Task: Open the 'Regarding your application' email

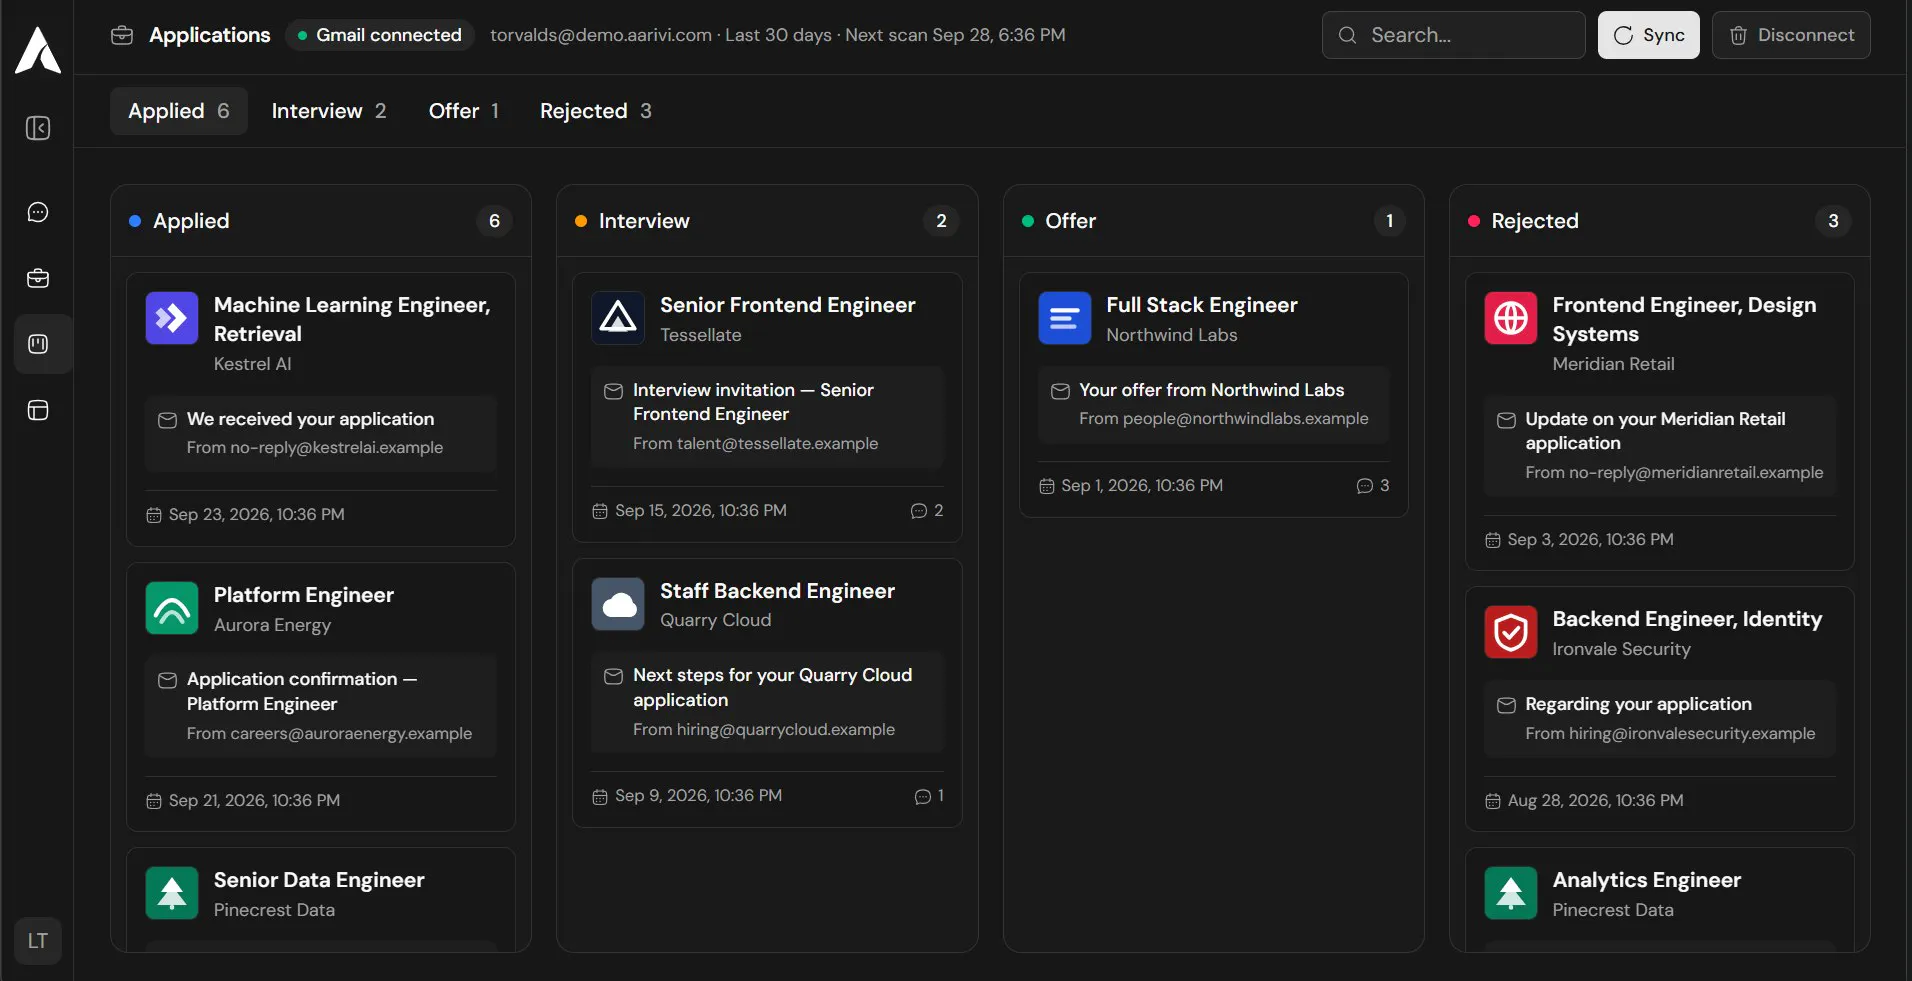Action: (1660, 718)
